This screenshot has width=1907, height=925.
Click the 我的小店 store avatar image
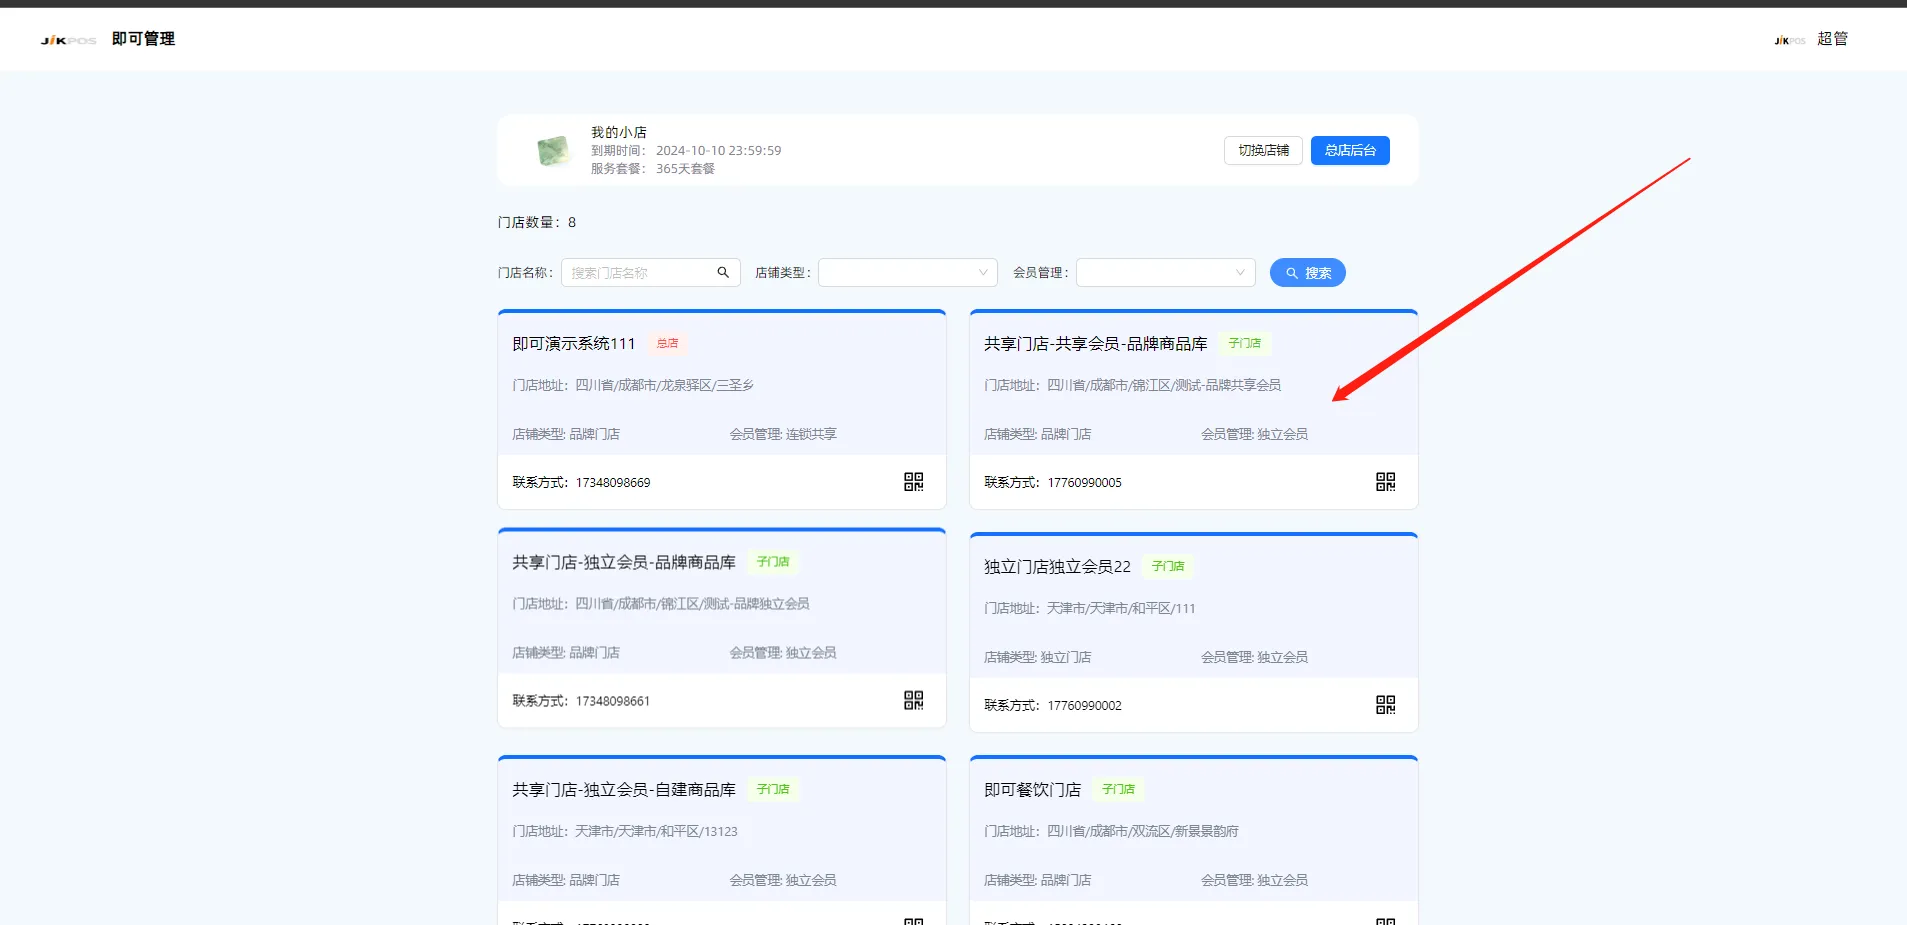pos(551,150)
